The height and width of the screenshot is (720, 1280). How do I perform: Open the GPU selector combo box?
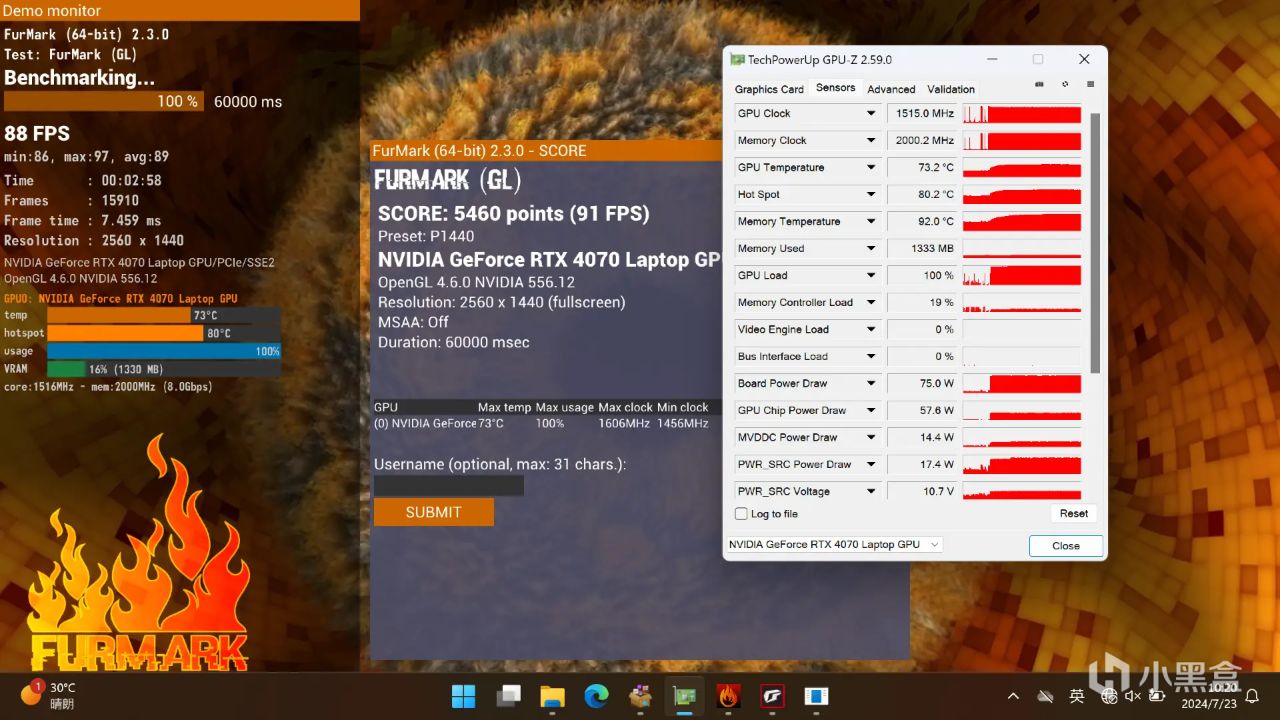coord(834,545)
